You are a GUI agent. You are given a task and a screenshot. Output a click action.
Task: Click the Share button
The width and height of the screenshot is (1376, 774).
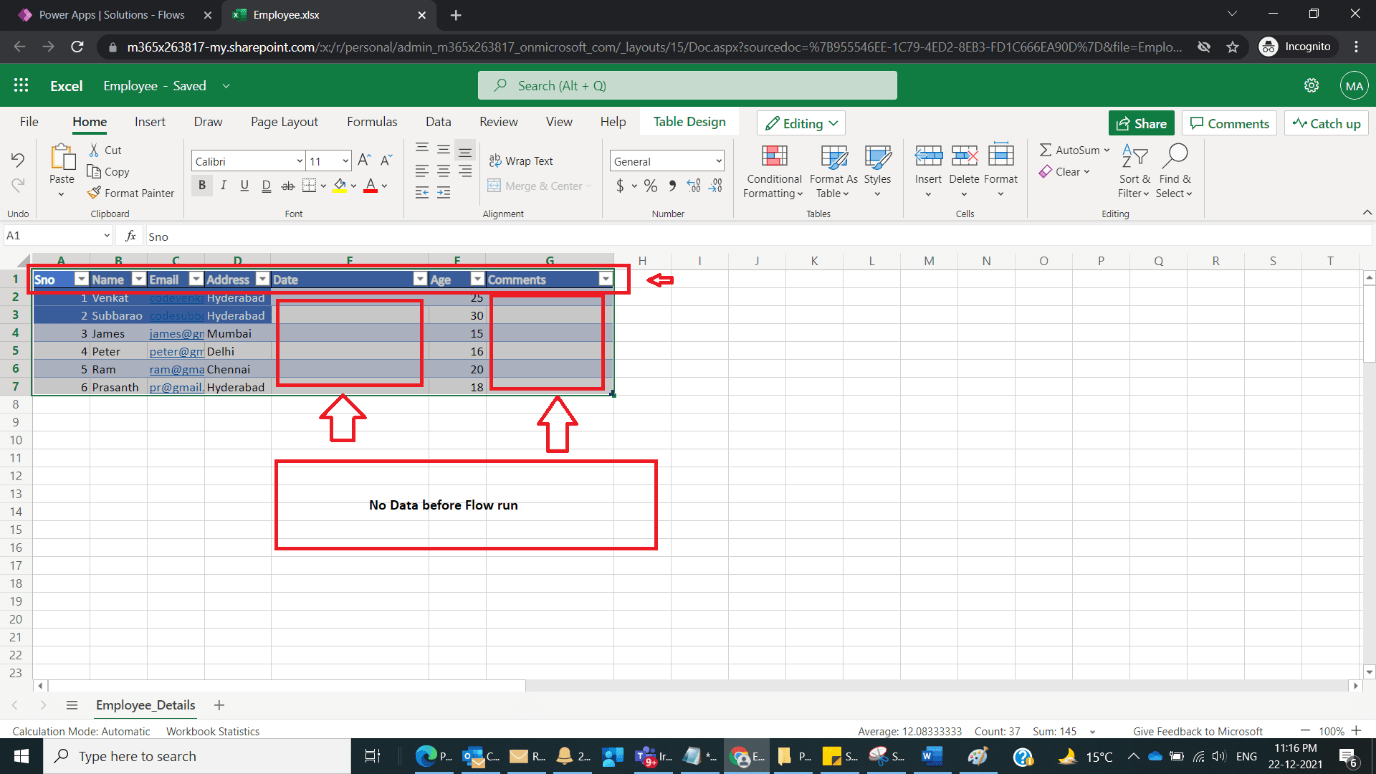tap(1141, 122)
